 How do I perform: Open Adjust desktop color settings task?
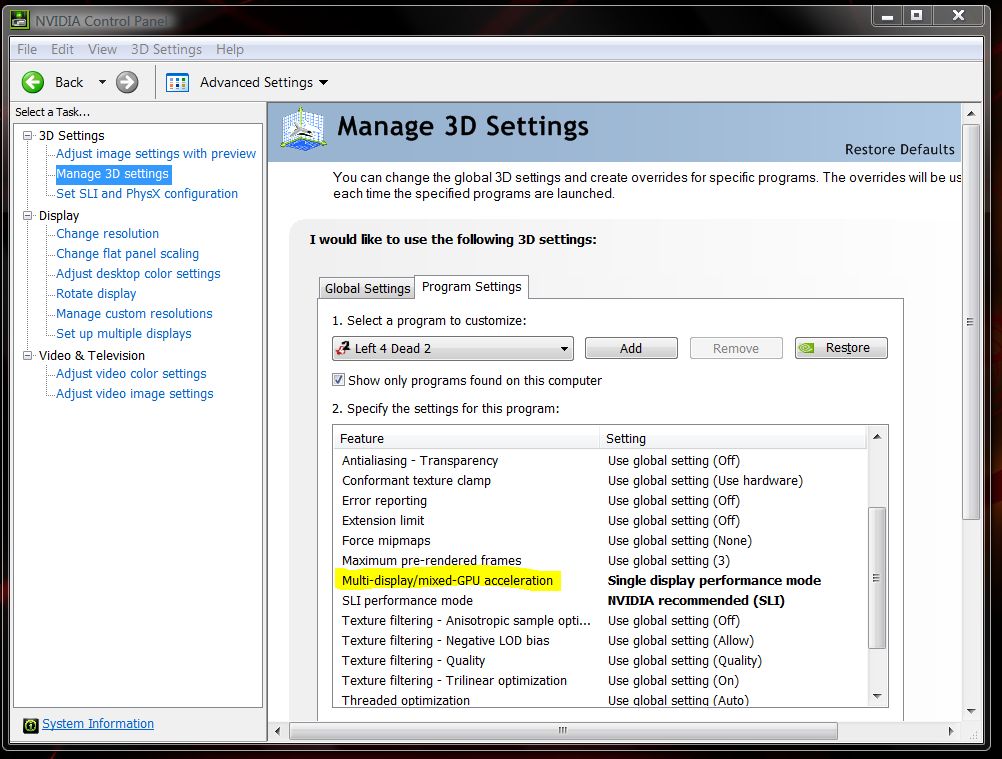[x=138, y=273]
